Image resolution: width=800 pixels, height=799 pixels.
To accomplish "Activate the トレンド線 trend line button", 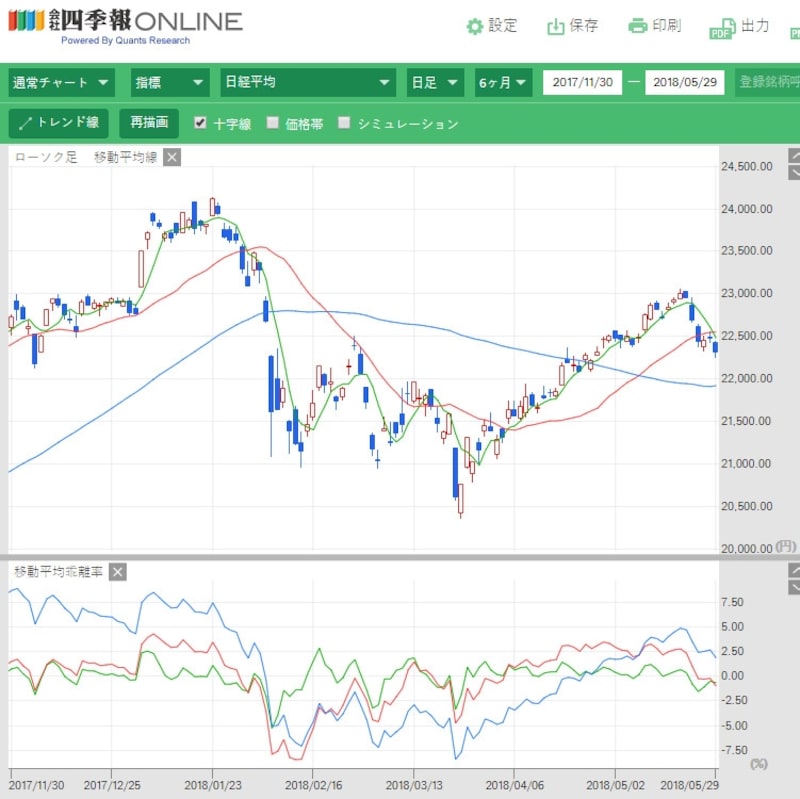I will coord(58,123).
